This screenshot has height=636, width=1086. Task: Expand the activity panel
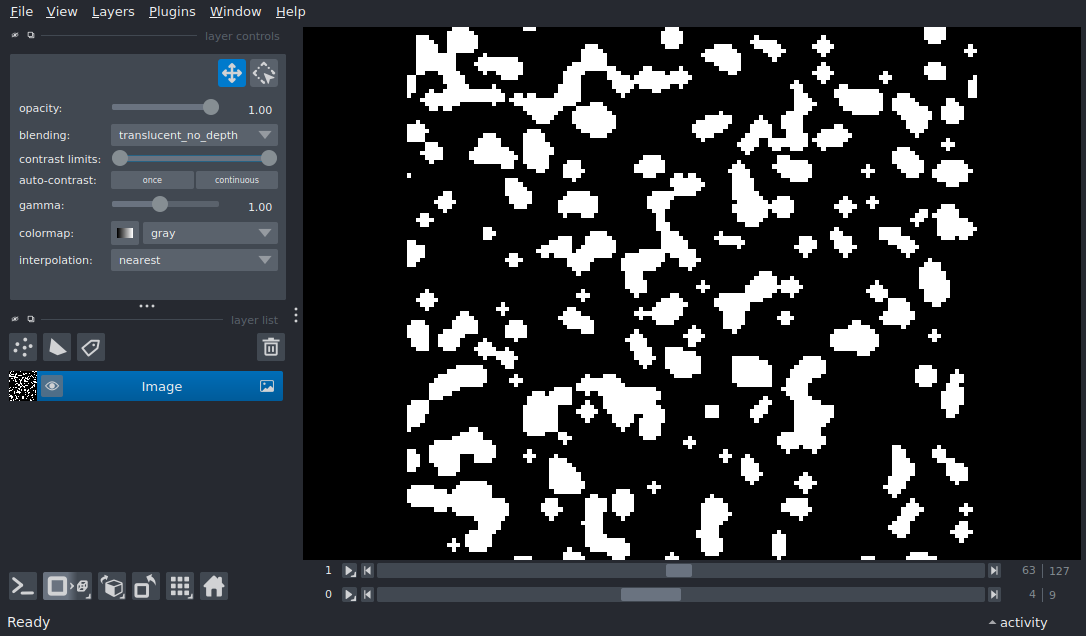[1017, 622]
